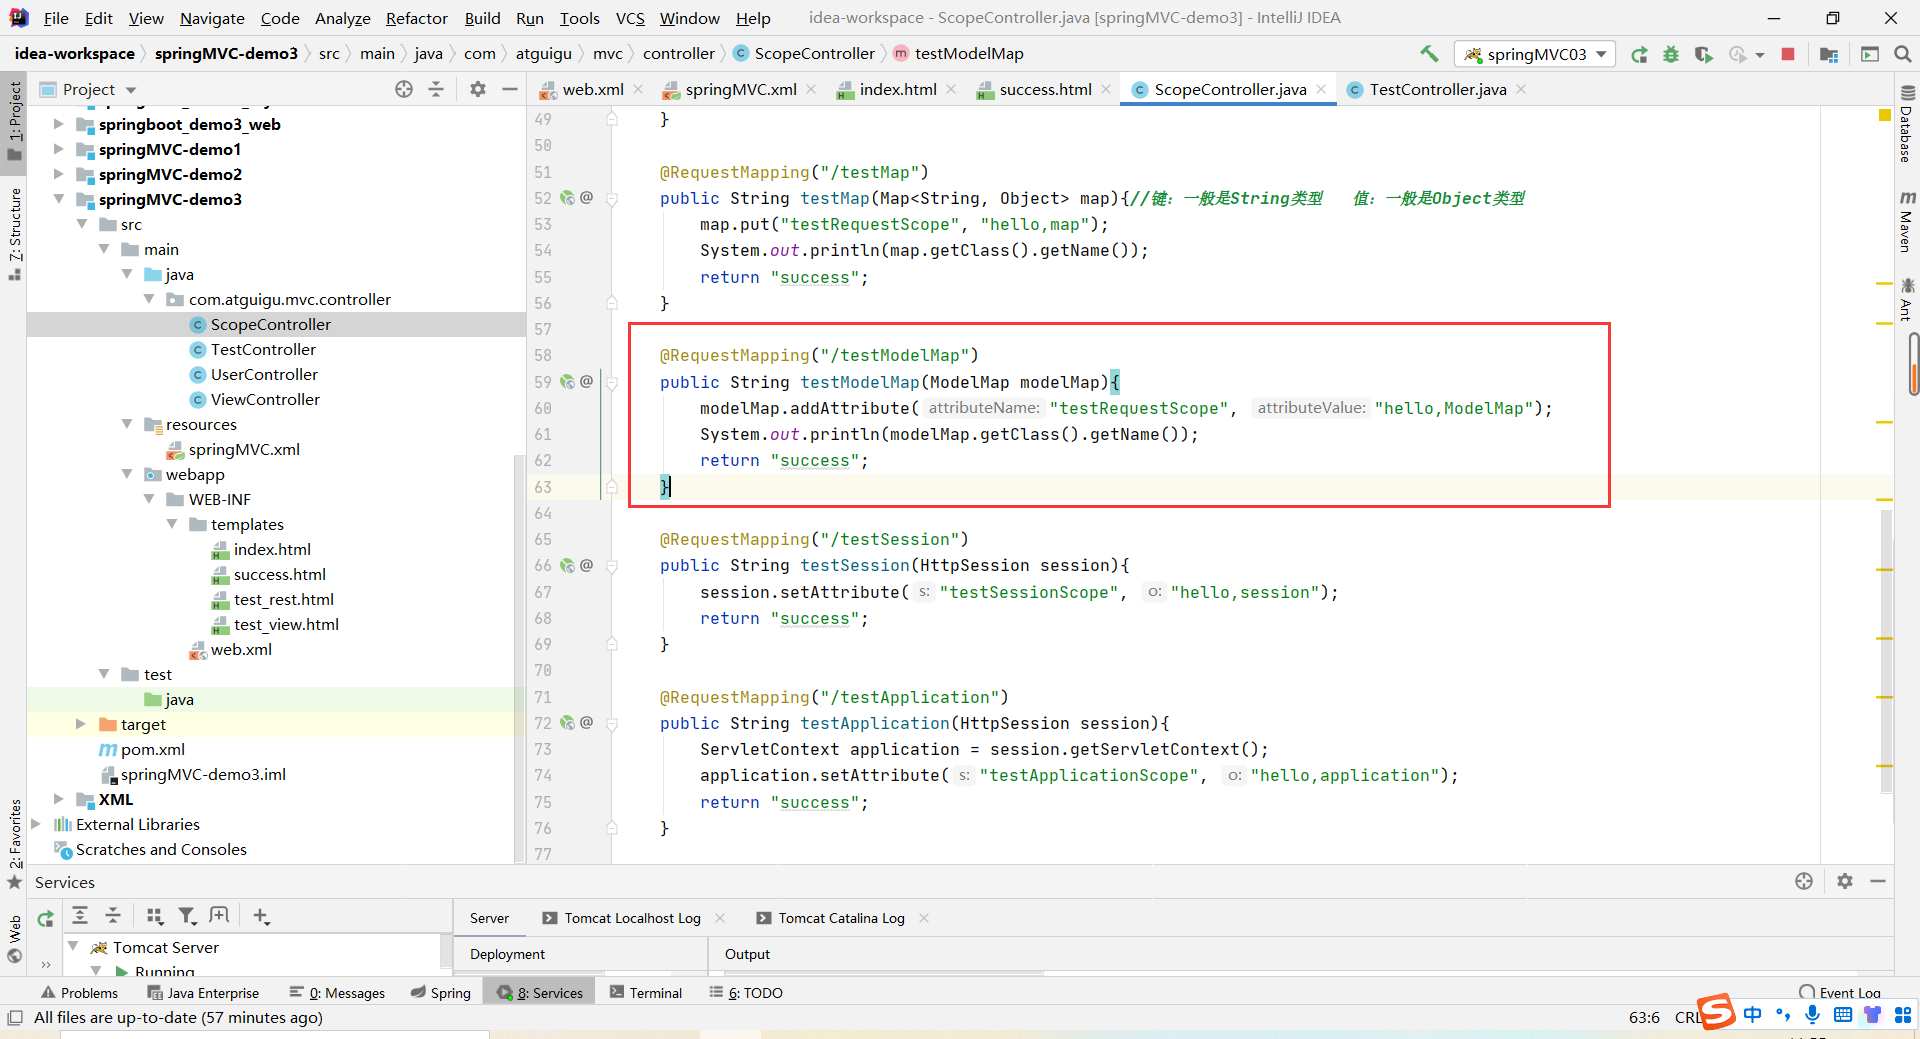Expand the springMVC-demo1 module node
The height and width of the screenshot is (1039, 1920).
59,149
